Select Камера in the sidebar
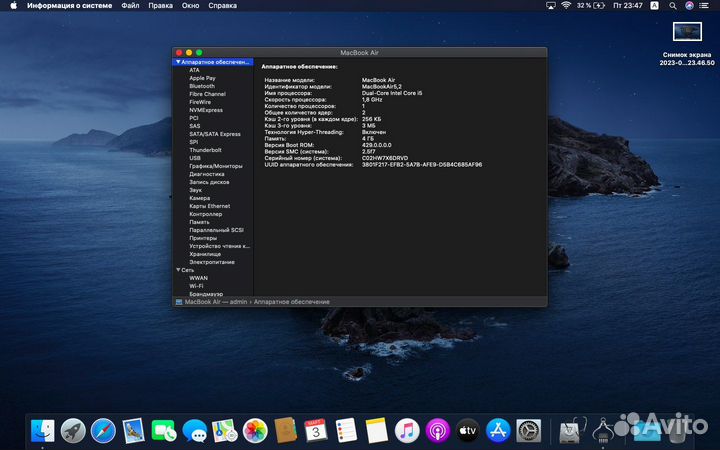 pos(199,198)
